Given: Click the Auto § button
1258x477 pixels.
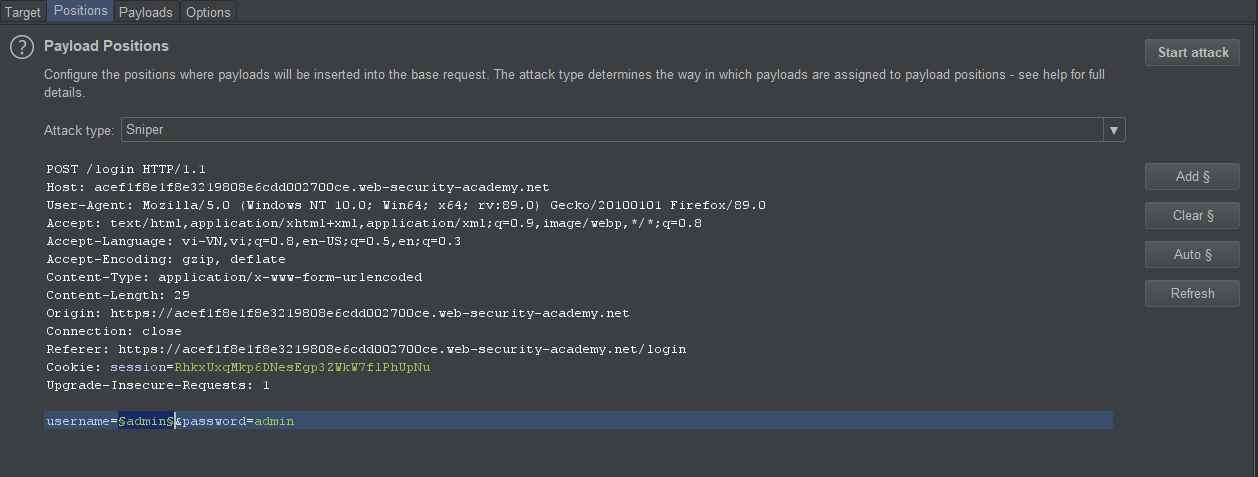Looking at the screenshot, I should [x=1192, y=255].
